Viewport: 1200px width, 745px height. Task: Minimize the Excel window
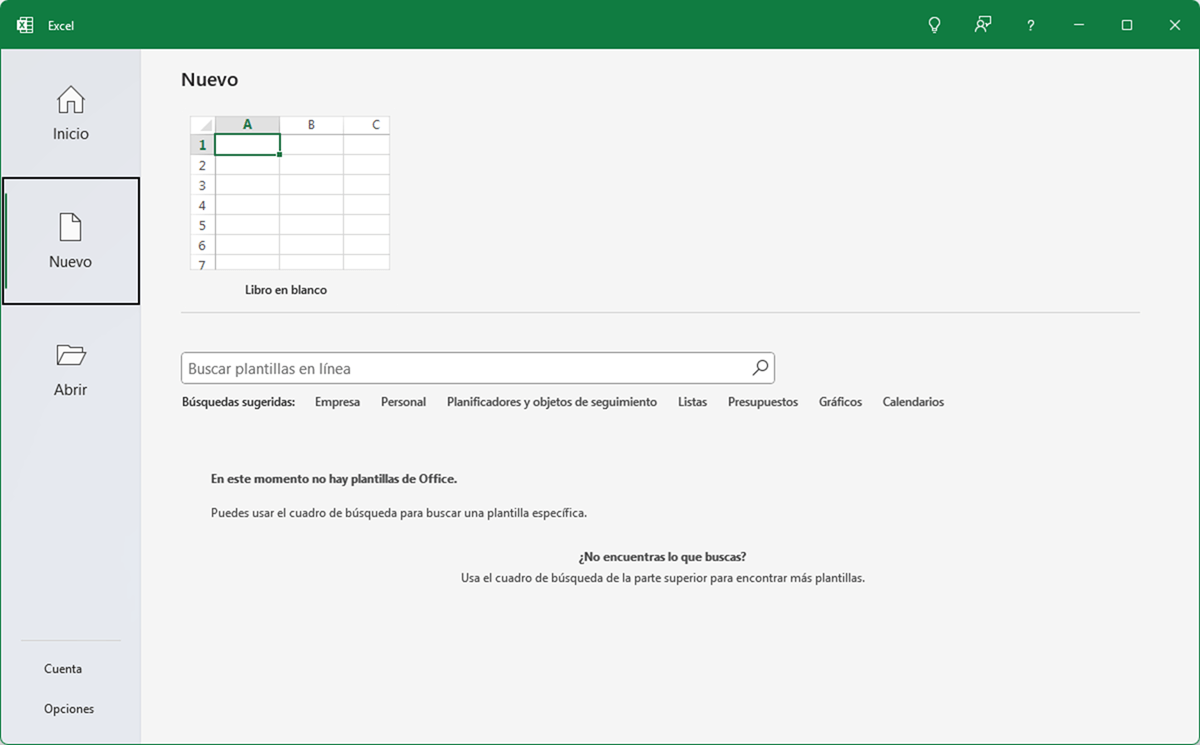click(x=1079, y=25)
